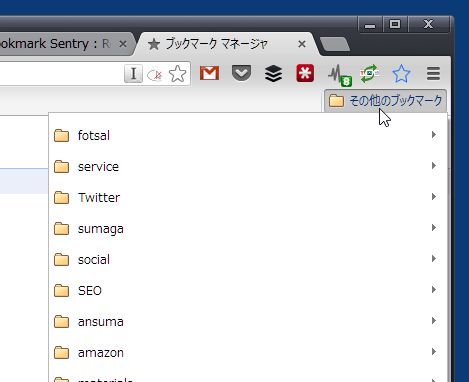The image size is (469, 382).
Task: Open the service bookmark folder
Action: [247, 166]
